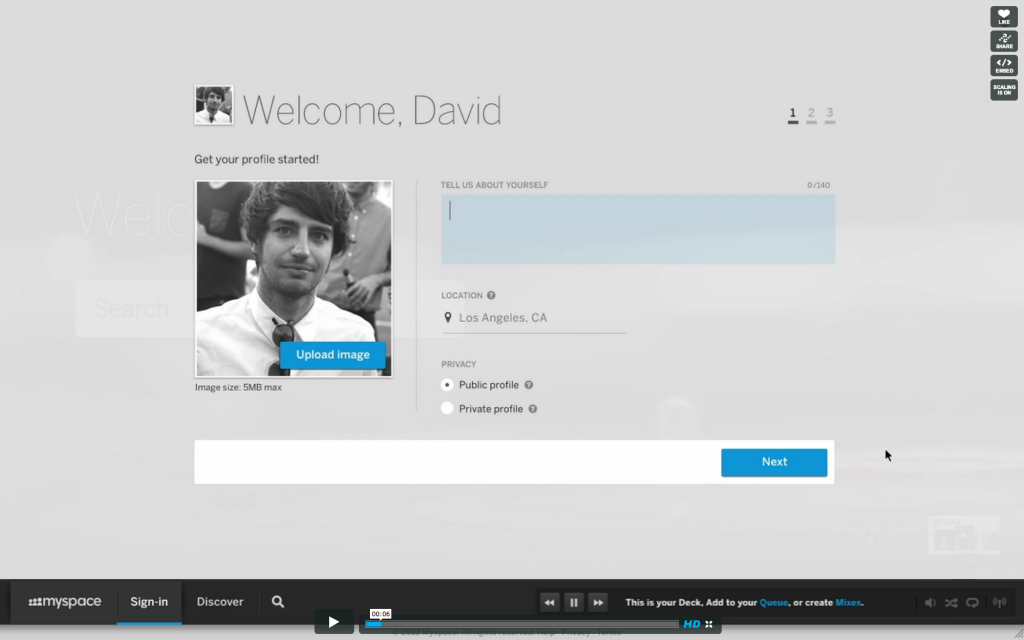Screen dimensions: 1024x640
Task: Select the Private profile radio button
Action: tap(447, 409)
